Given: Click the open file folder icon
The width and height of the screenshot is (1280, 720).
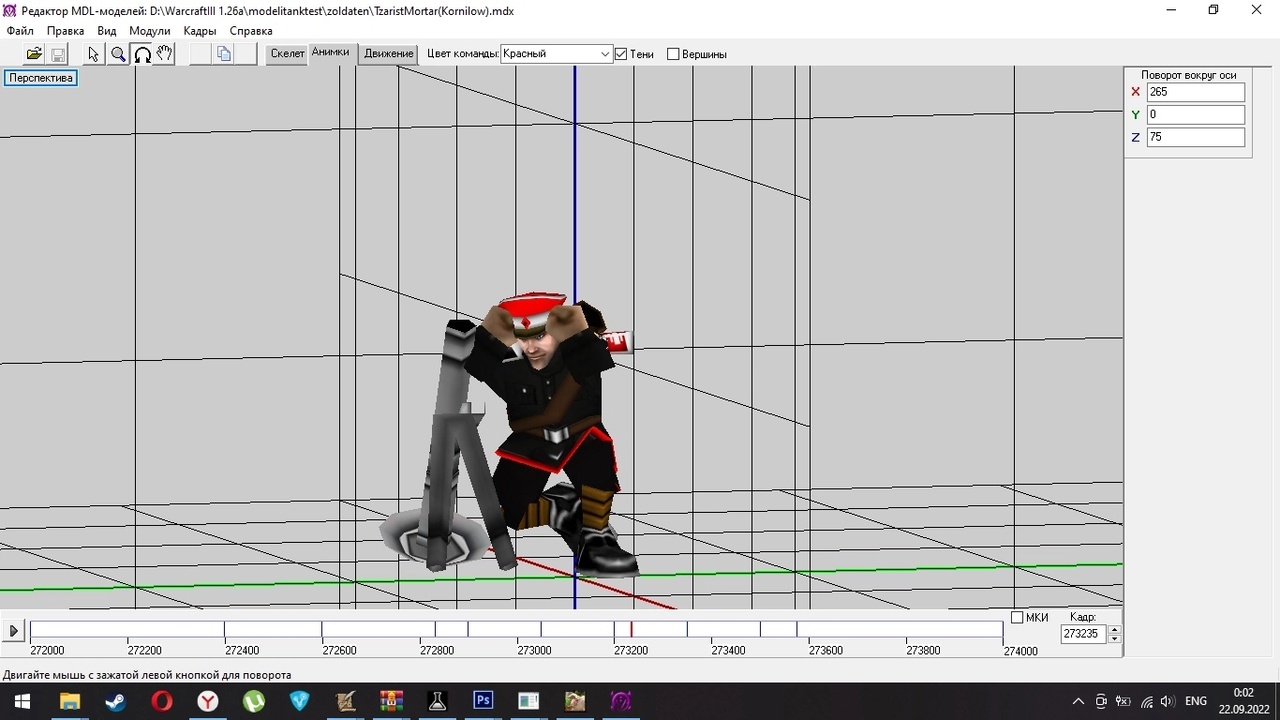Looking at the screenshot, I should tap(34, 54).
